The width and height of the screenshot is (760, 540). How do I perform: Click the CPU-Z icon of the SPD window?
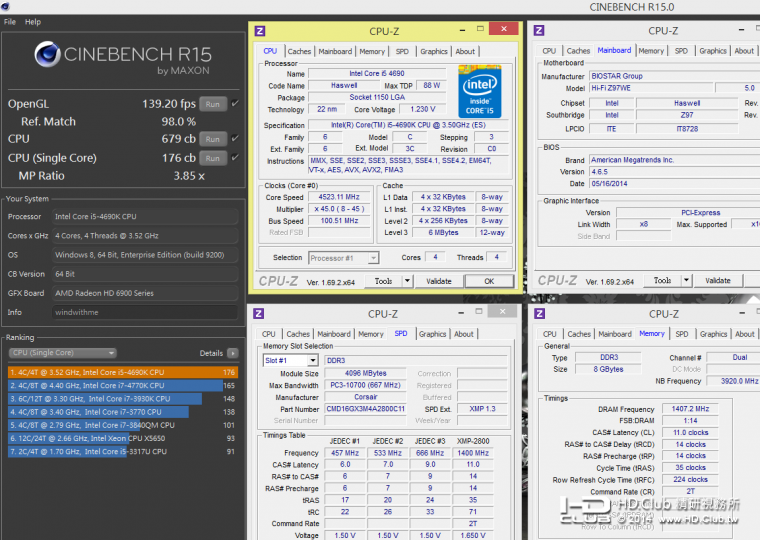coord(260,314)
